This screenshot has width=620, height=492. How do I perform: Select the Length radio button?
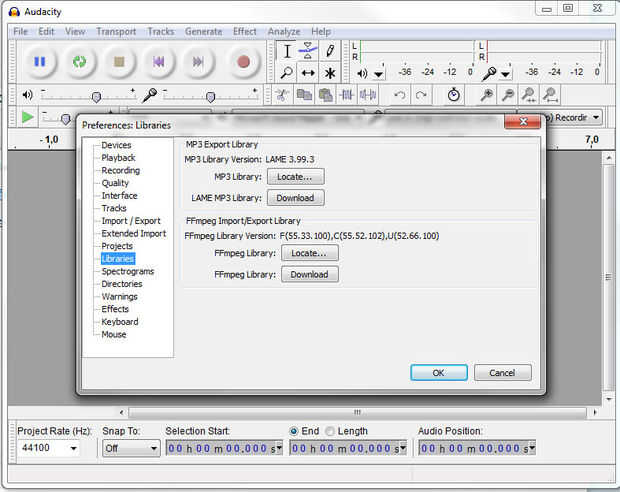coord(330,431)
